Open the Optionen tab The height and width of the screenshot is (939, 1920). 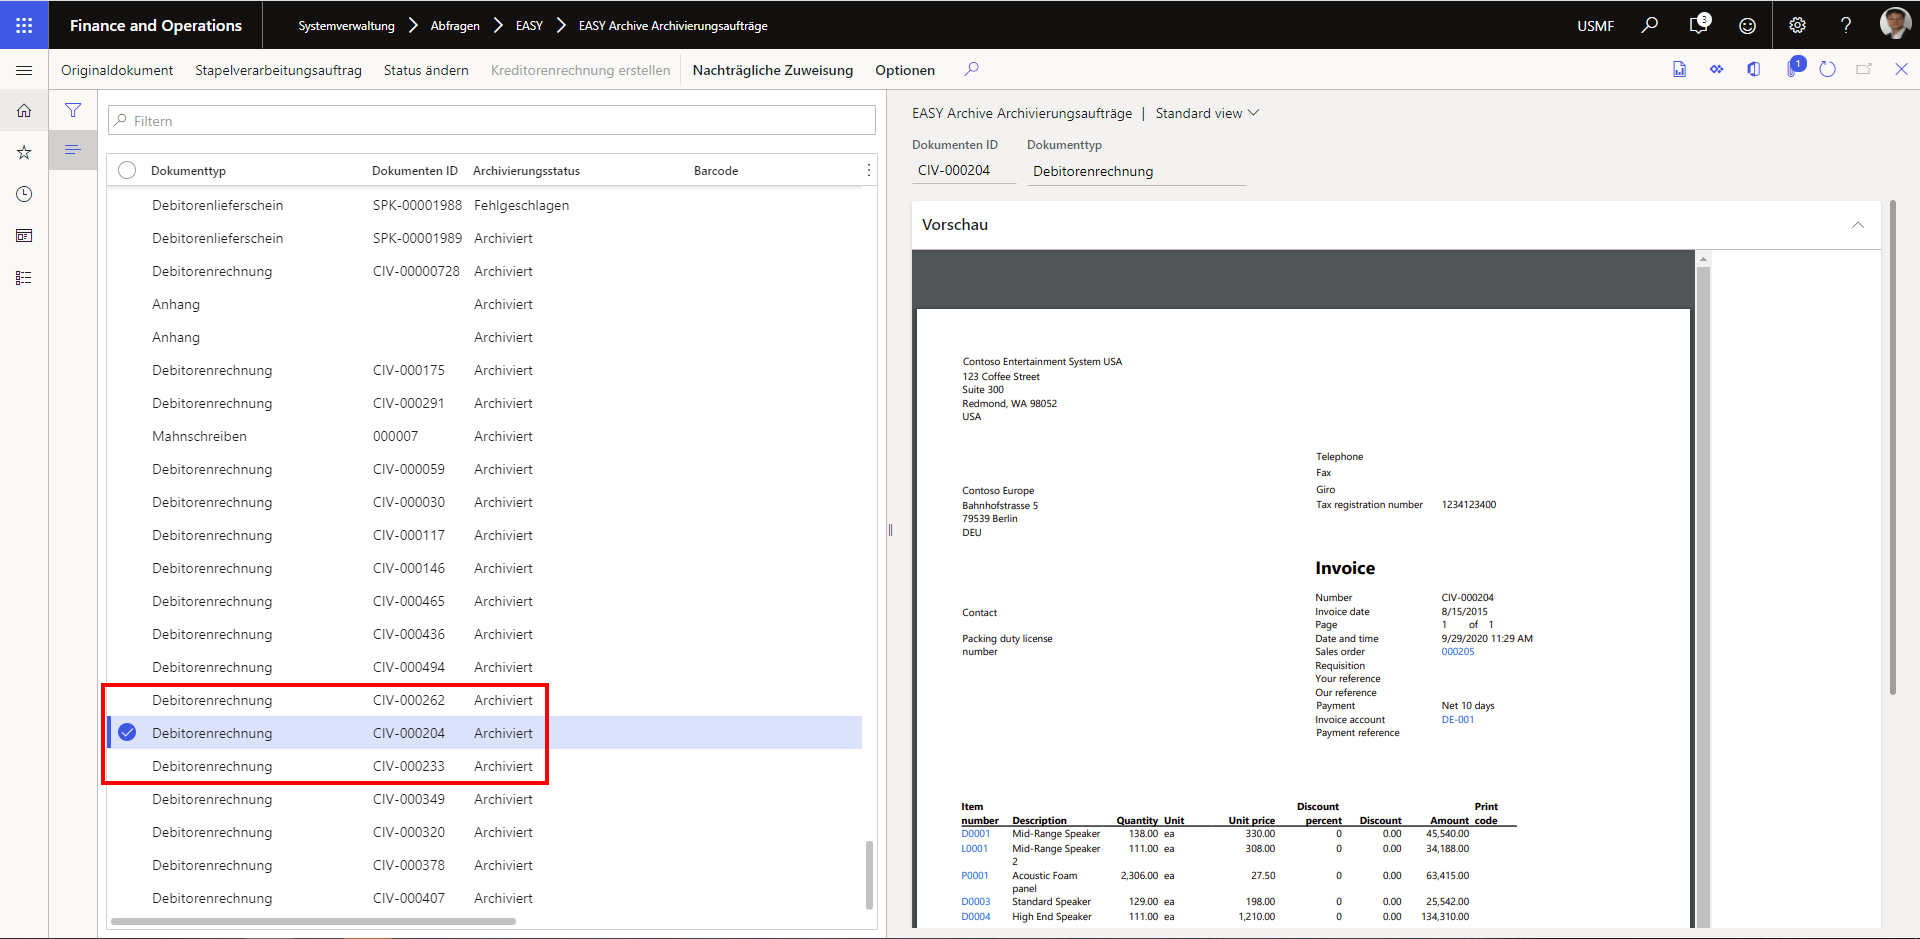(x=905, y=70)
